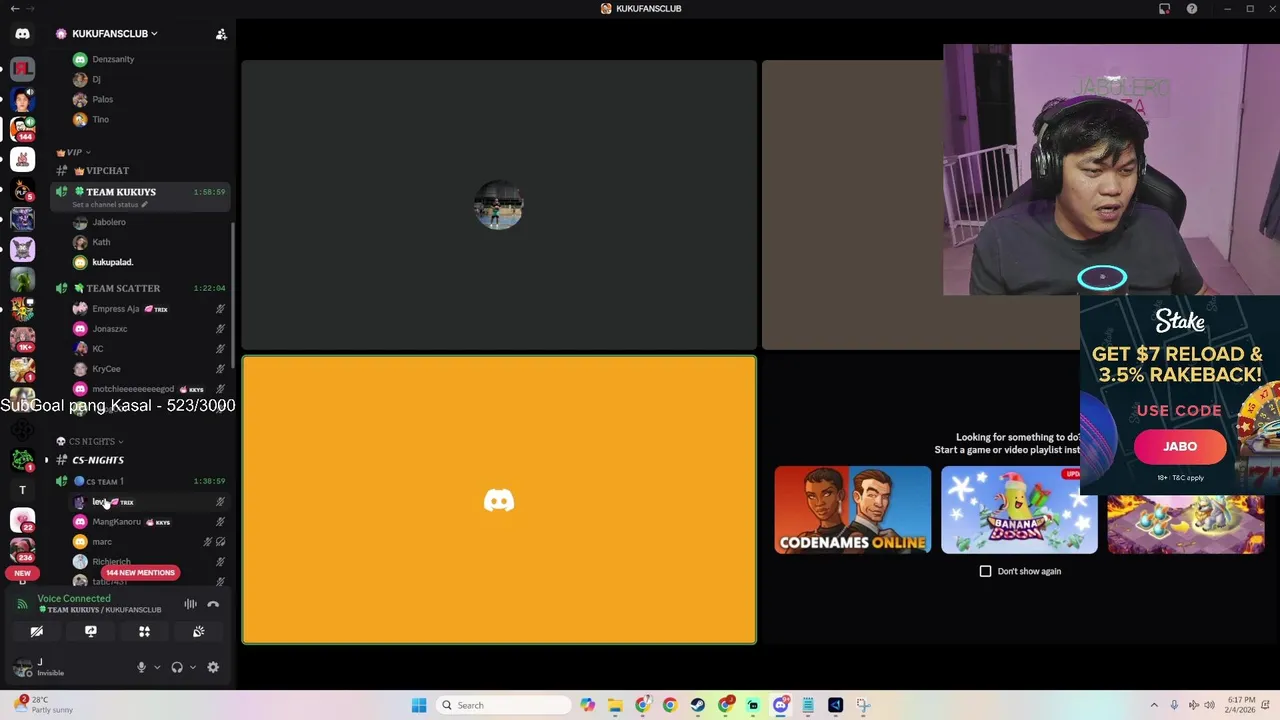1280x720 pixels.
Task: Select user Kath in TEAM KUKUYS
Action: 150,242
